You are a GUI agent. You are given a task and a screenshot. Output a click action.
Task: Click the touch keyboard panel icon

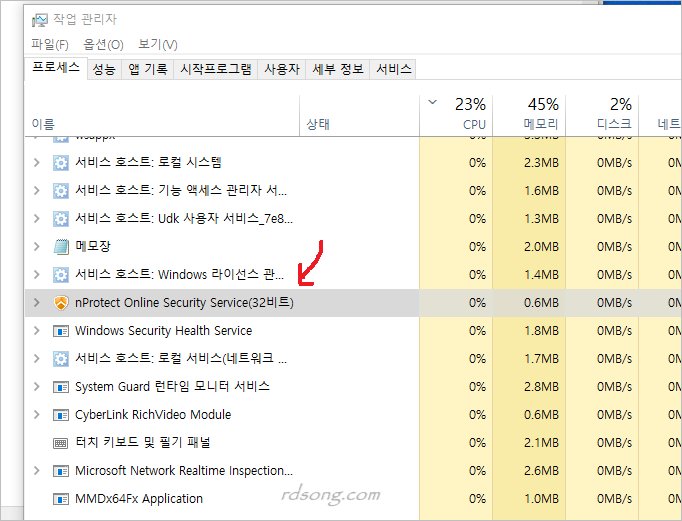[x=60, y=443]
